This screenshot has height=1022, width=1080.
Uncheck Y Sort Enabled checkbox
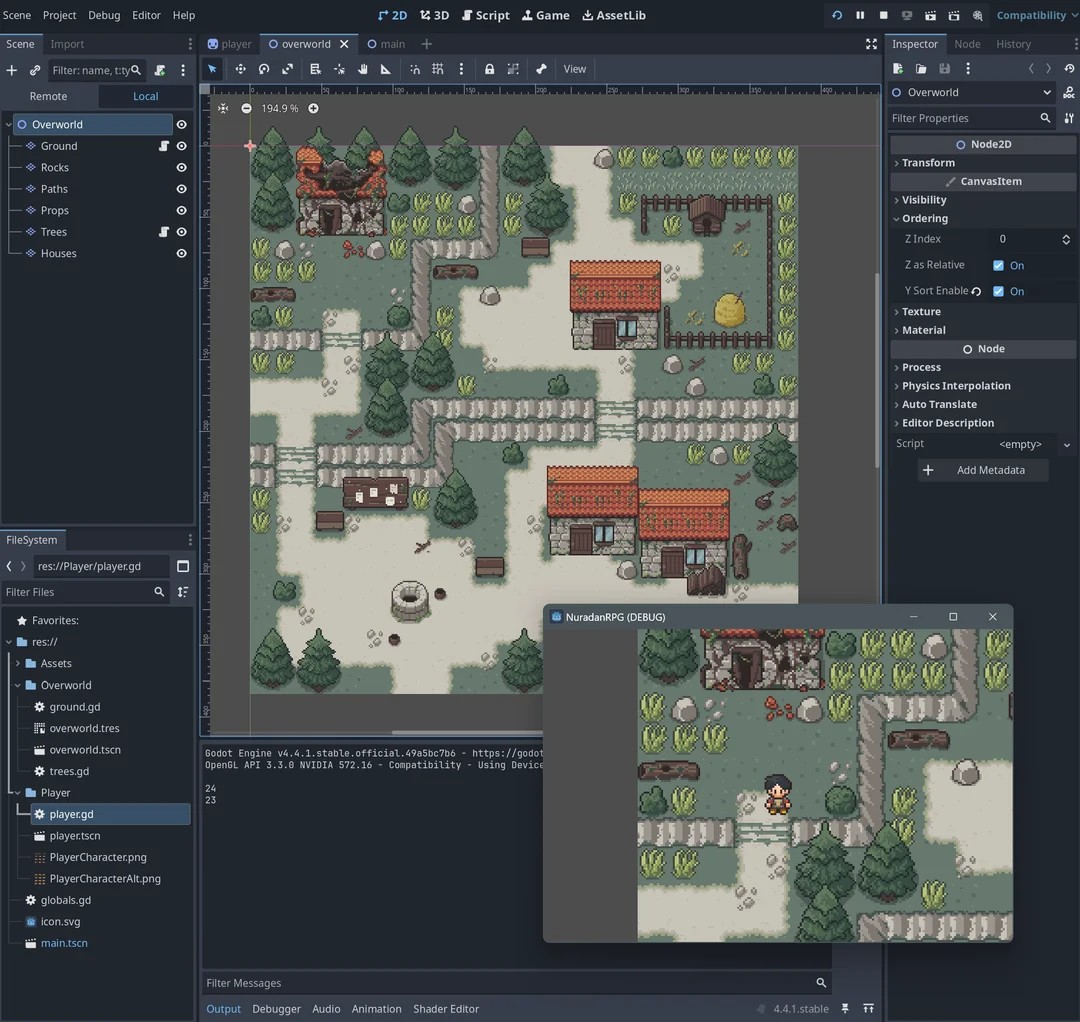tap(998, 291)
